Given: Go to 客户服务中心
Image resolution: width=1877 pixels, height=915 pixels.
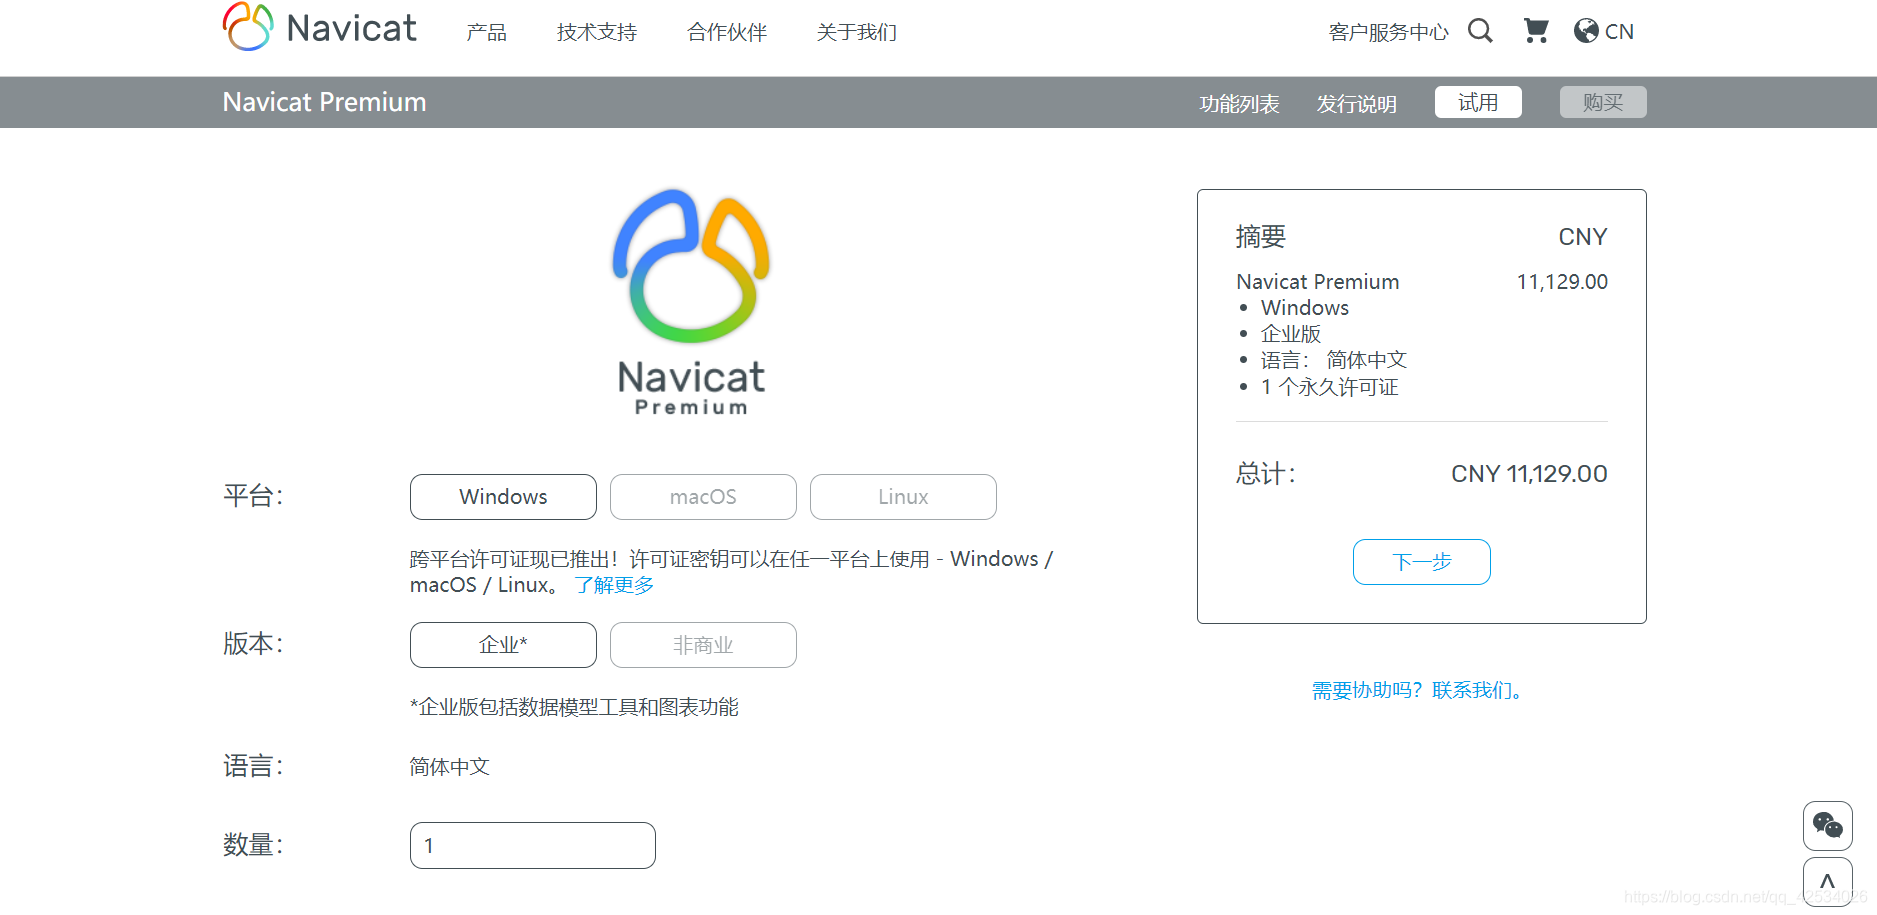Looking at the screenshot, I should pos(1388,32).
